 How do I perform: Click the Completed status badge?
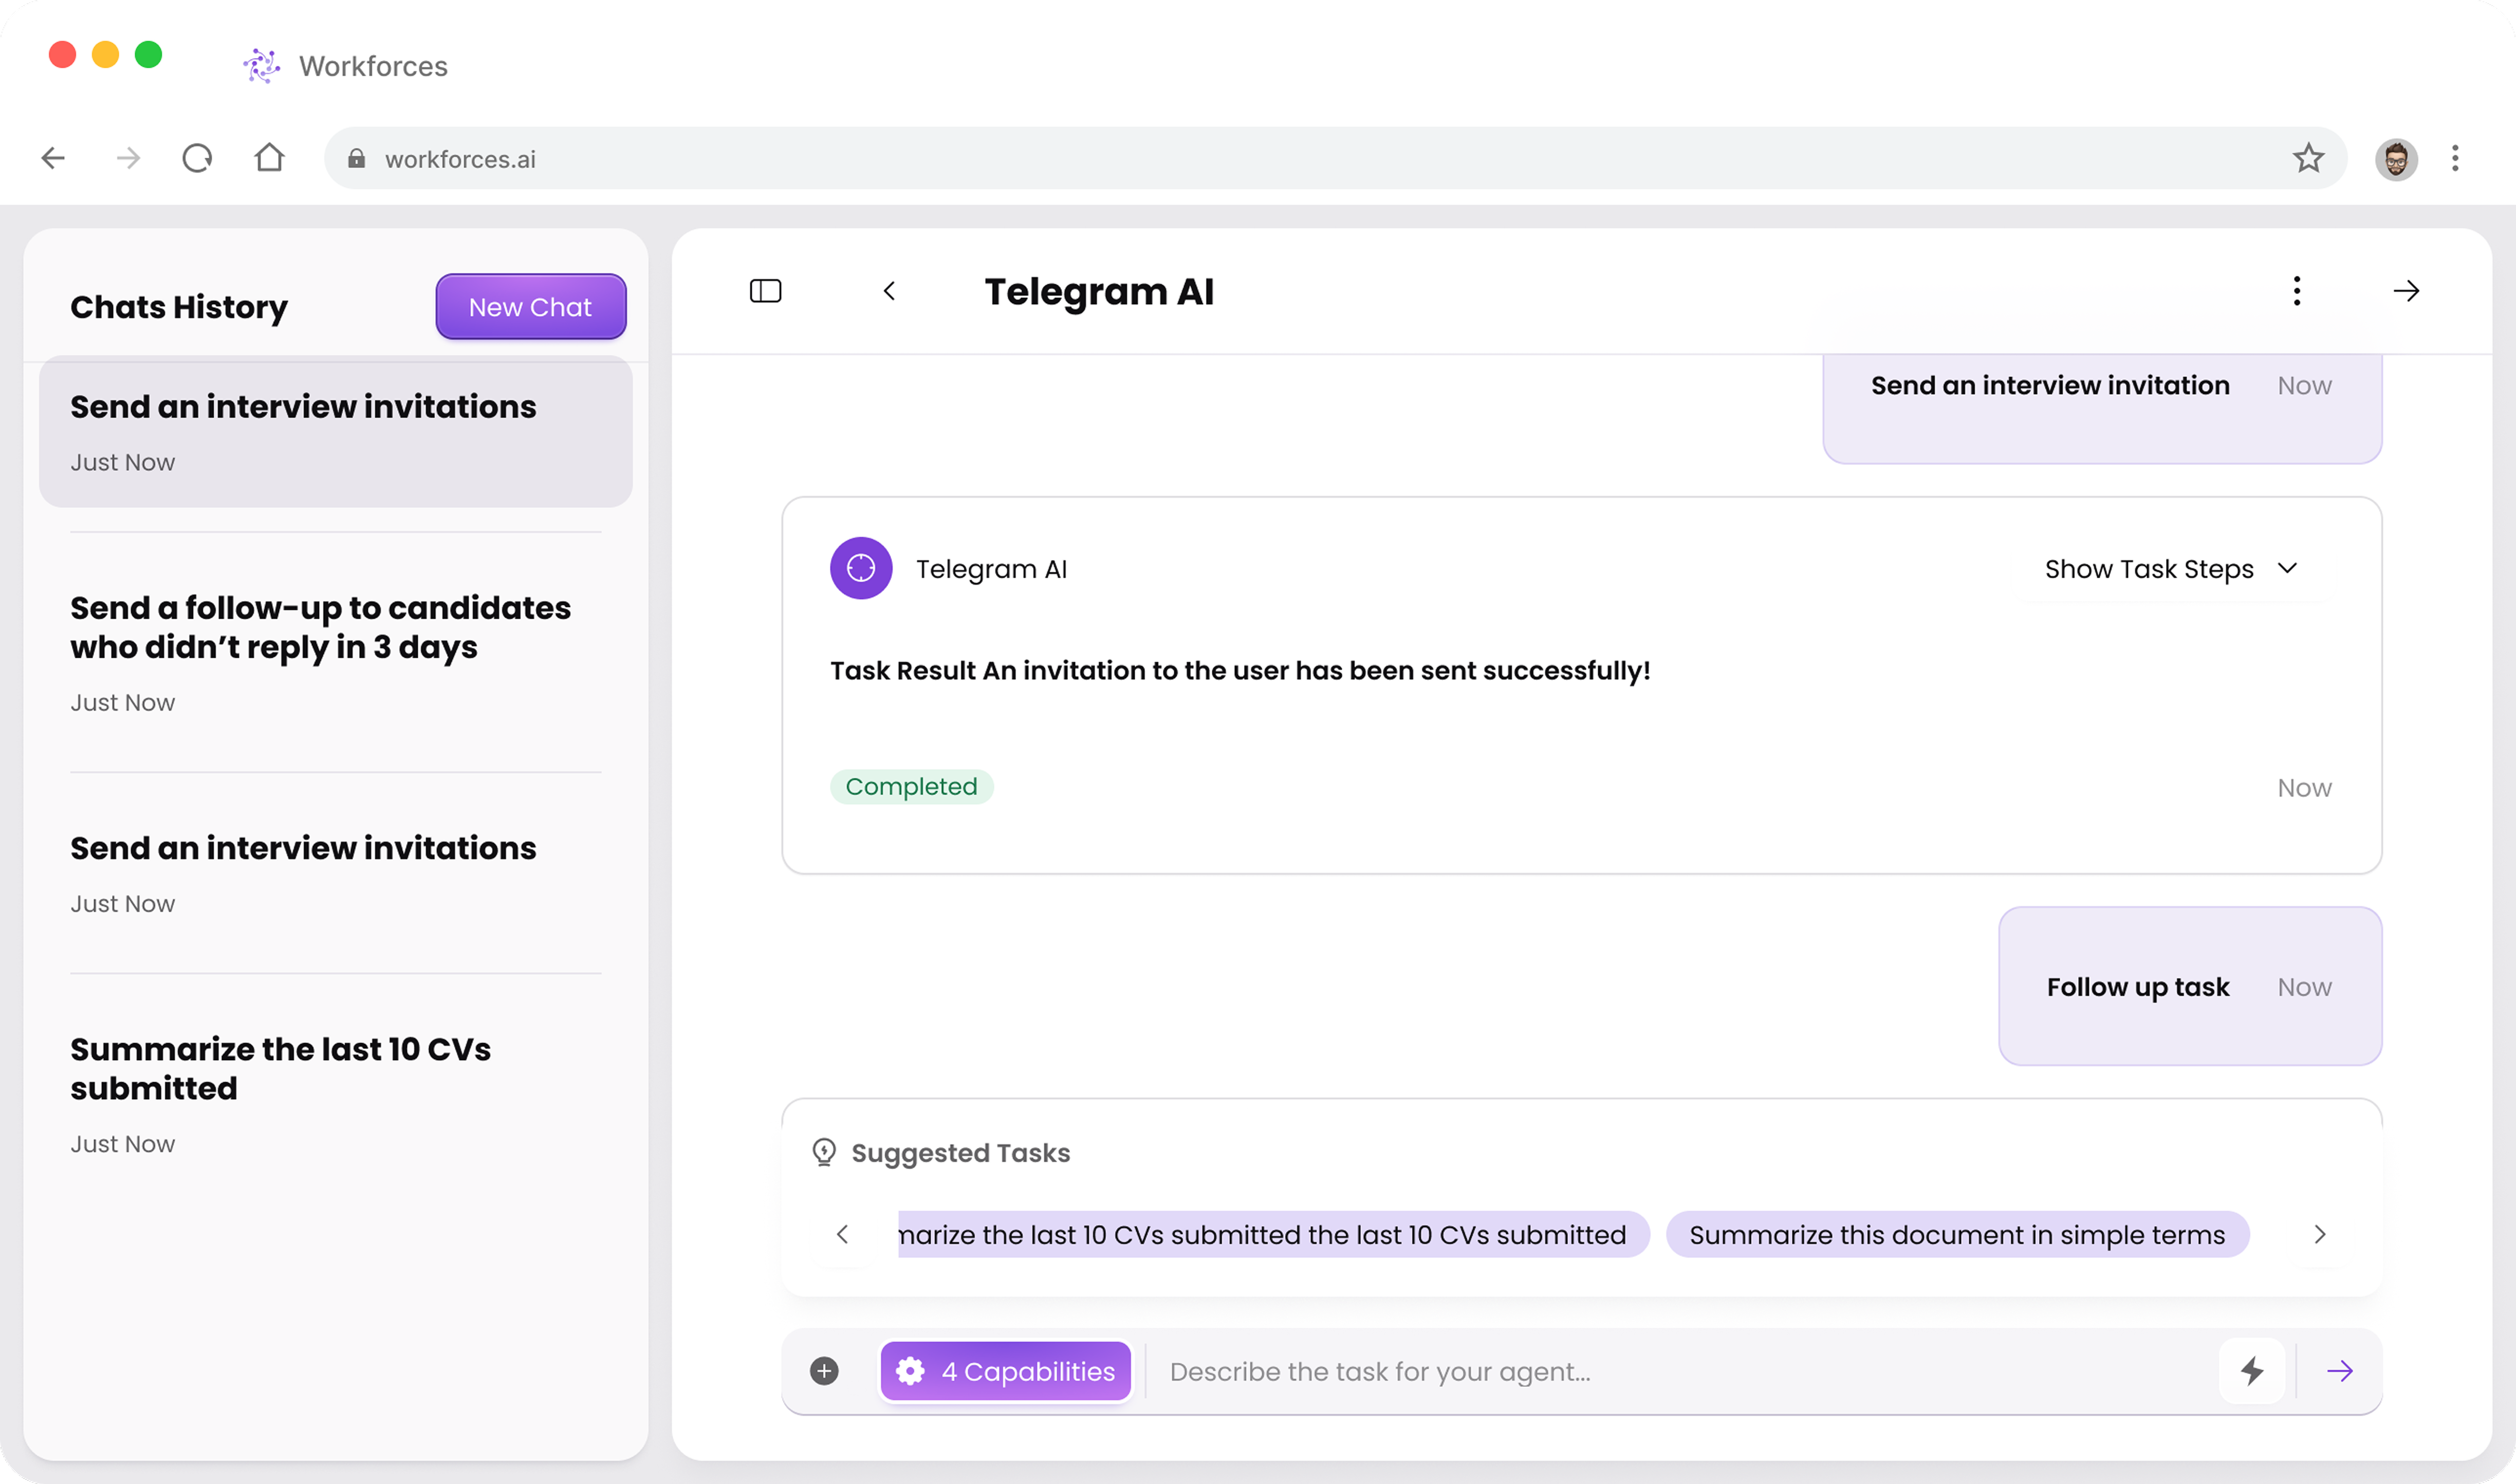click(x=911, y=786)
